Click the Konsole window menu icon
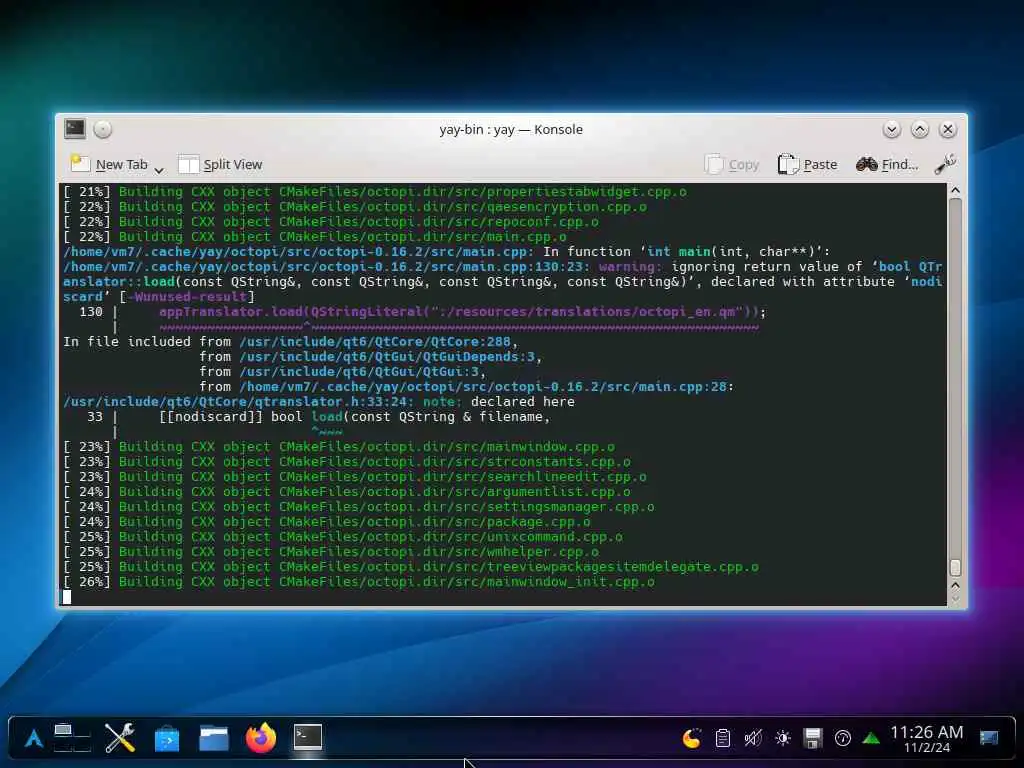The width and height of the screenshot is (1024, 768). [x=75, y=129]
